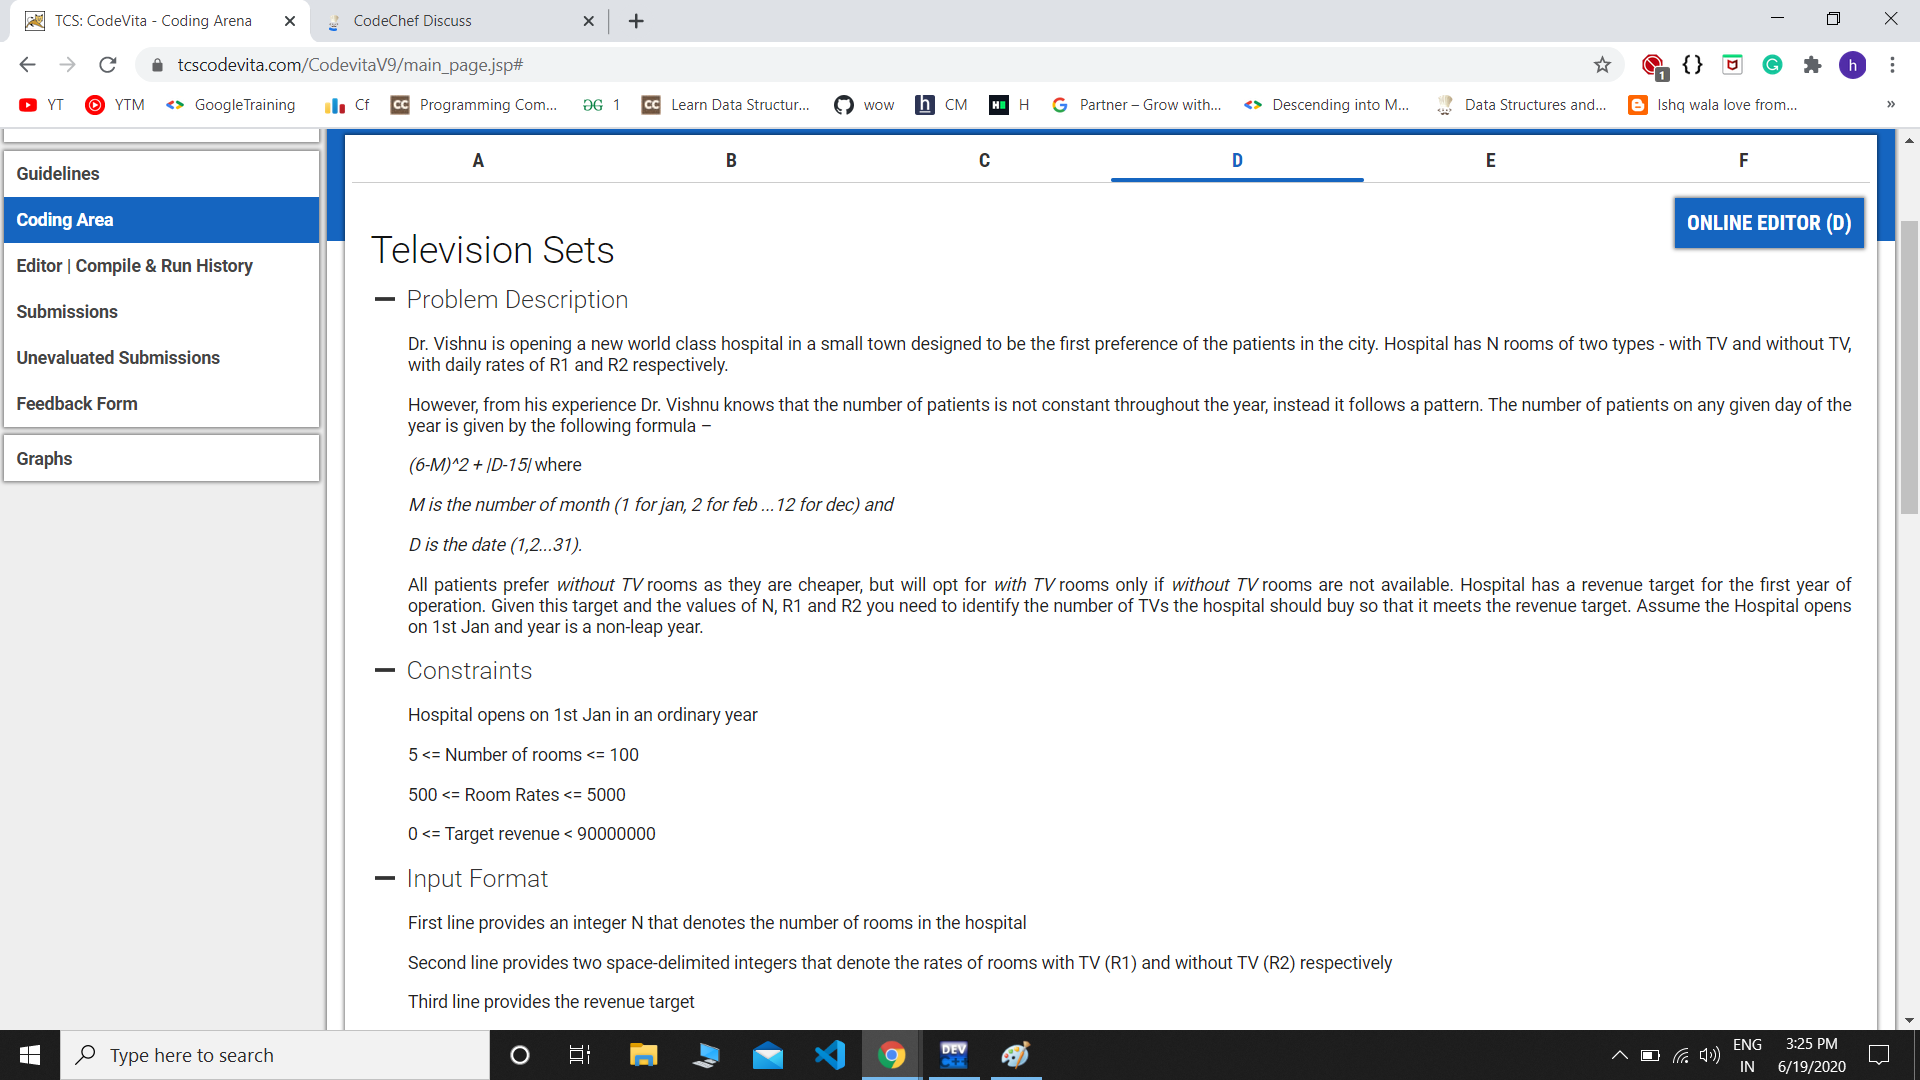
Task: Collapse the Constraints section
Action: pyautogui.click(x=385, y=670)
